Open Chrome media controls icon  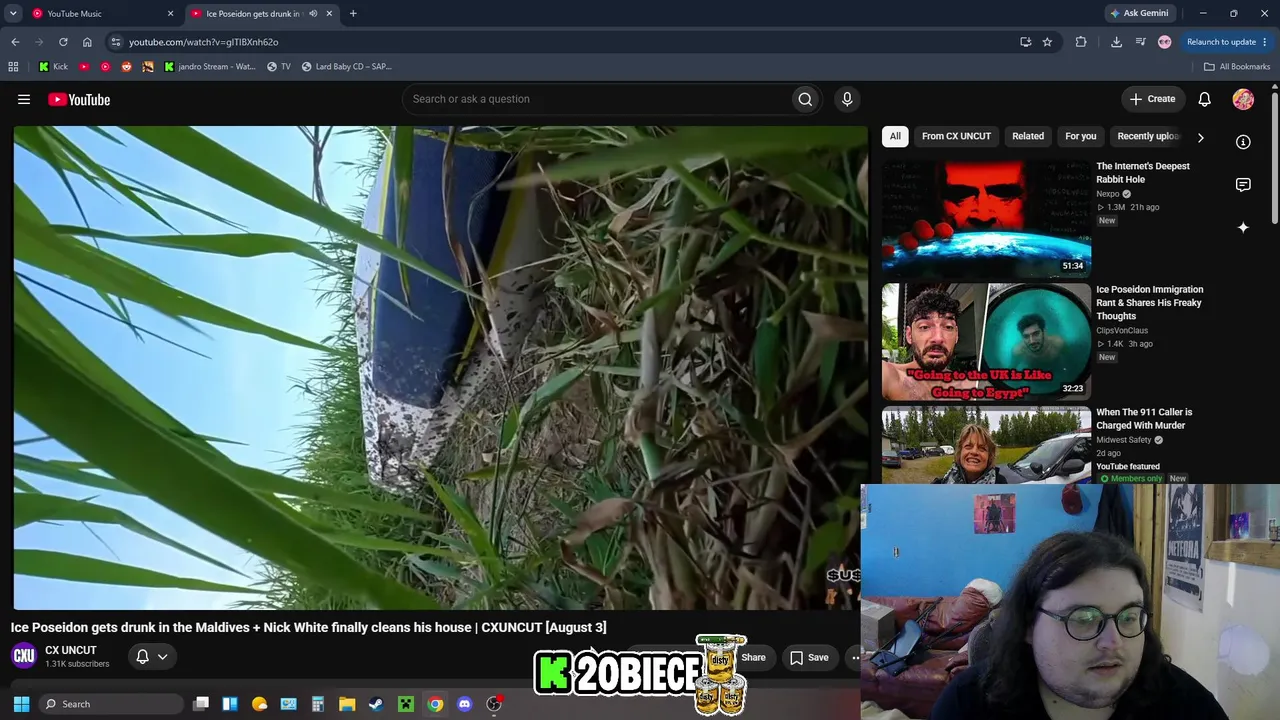(x=1140, y=42)
